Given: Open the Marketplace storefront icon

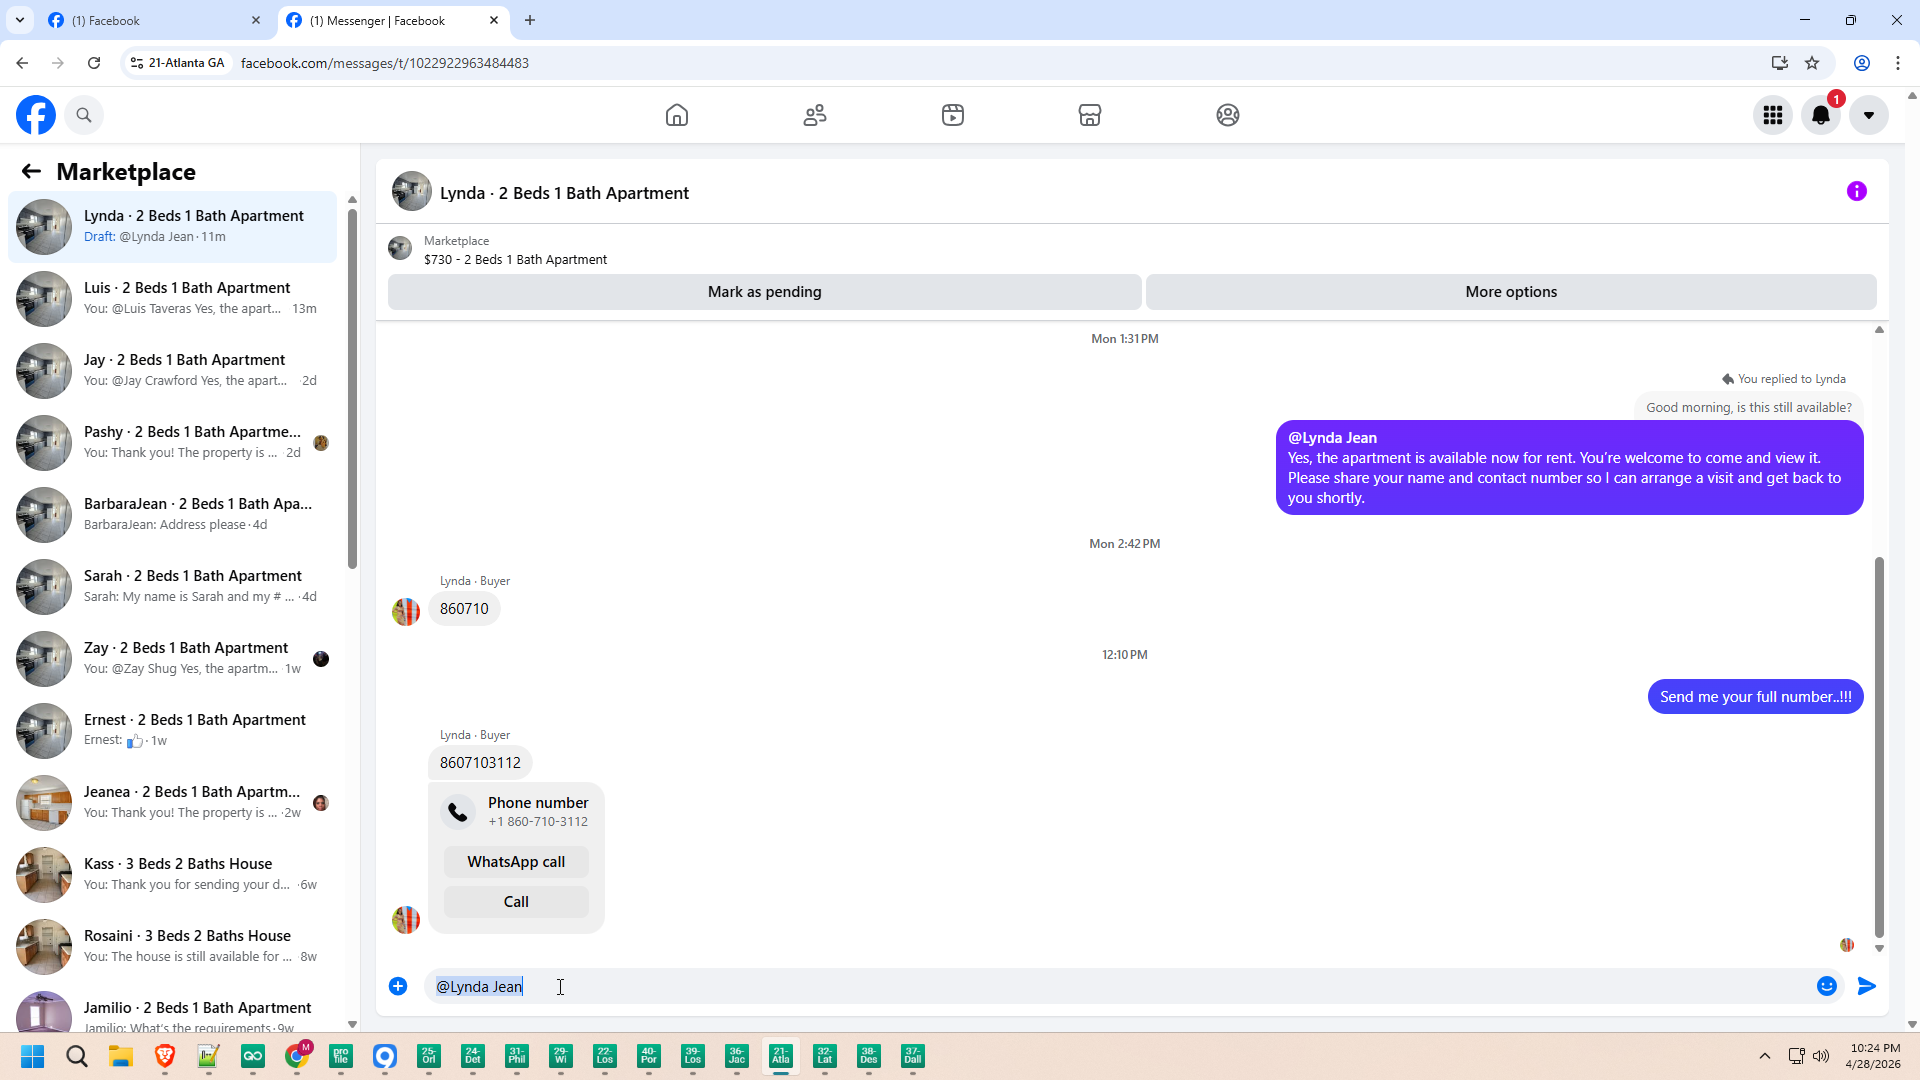Looking at the screenshot, I should [x=1090, y=115].
